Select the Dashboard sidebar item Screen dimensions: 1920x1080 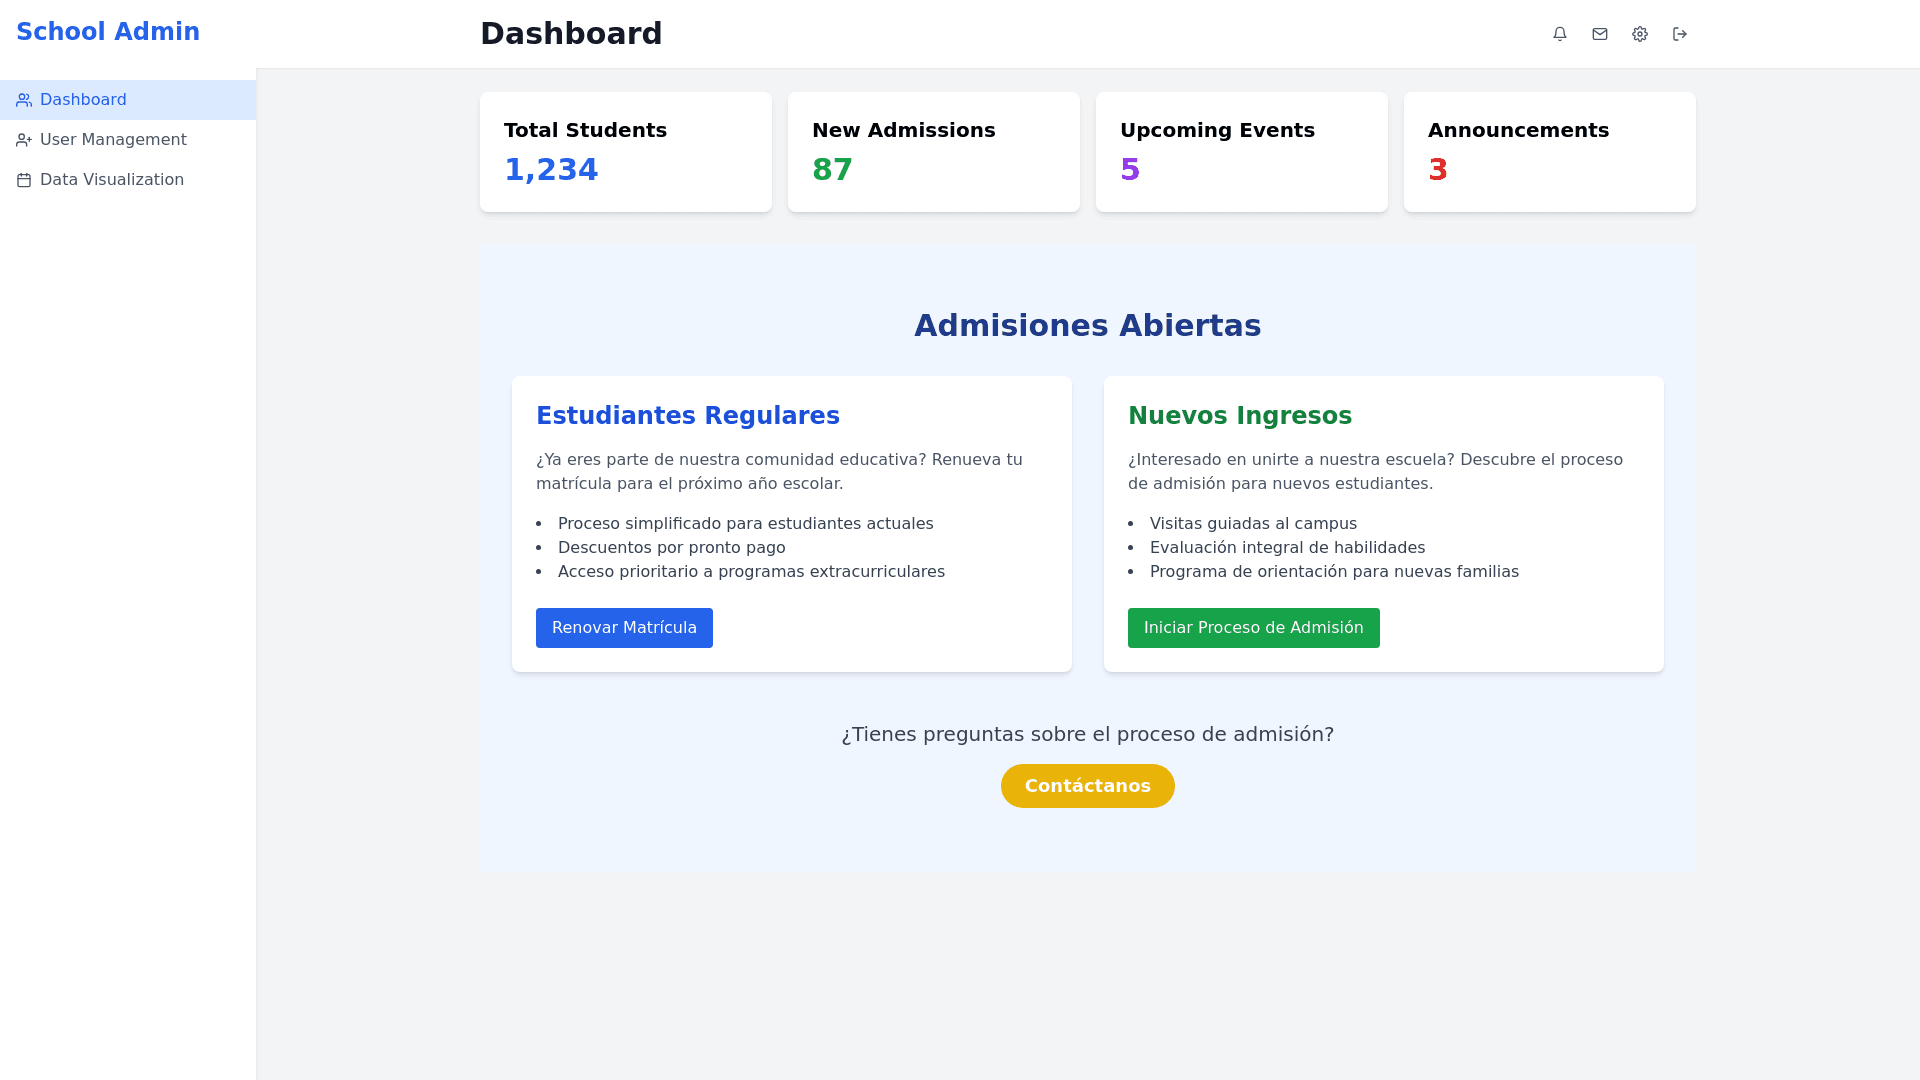pyautogui.click(x=83, y=100)
